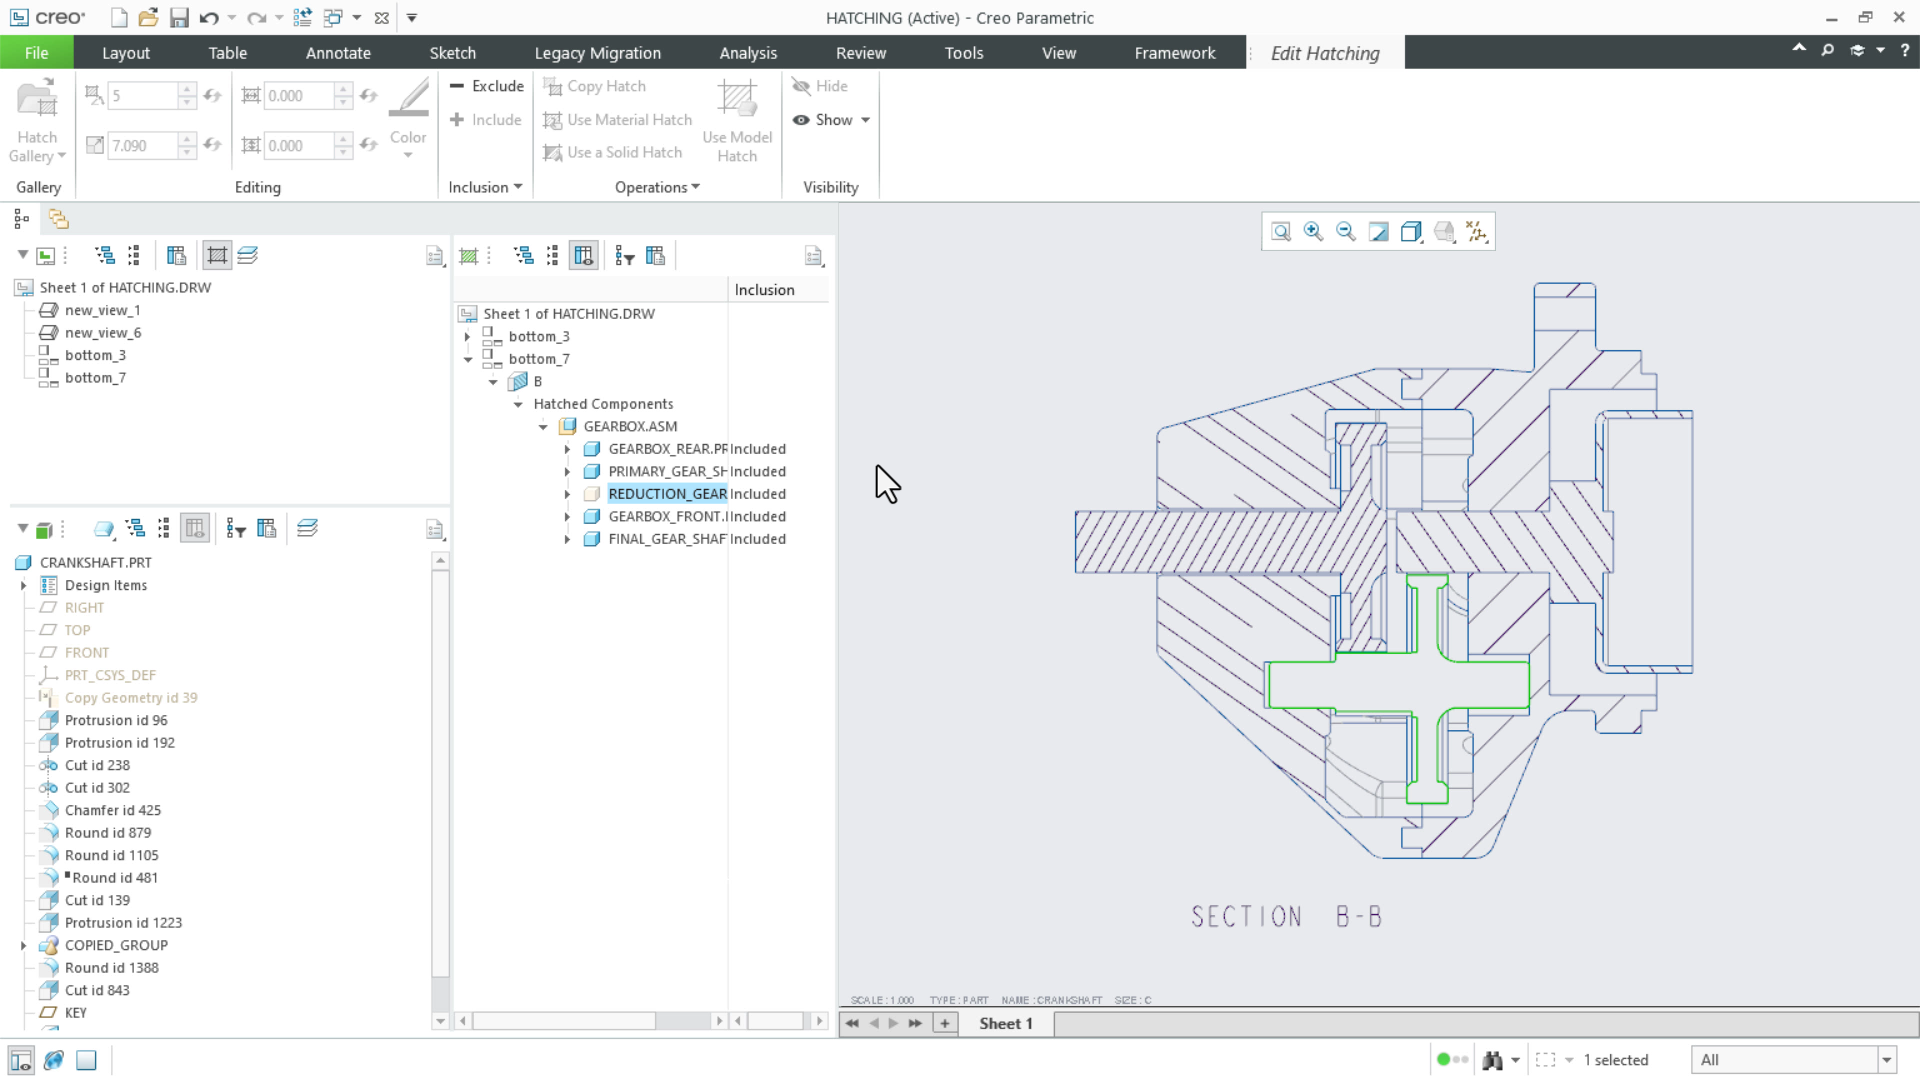The image size is (1920, 1080).
Task: Click the Repaint icon in graphics toolbar
Action: point(1379,232)
